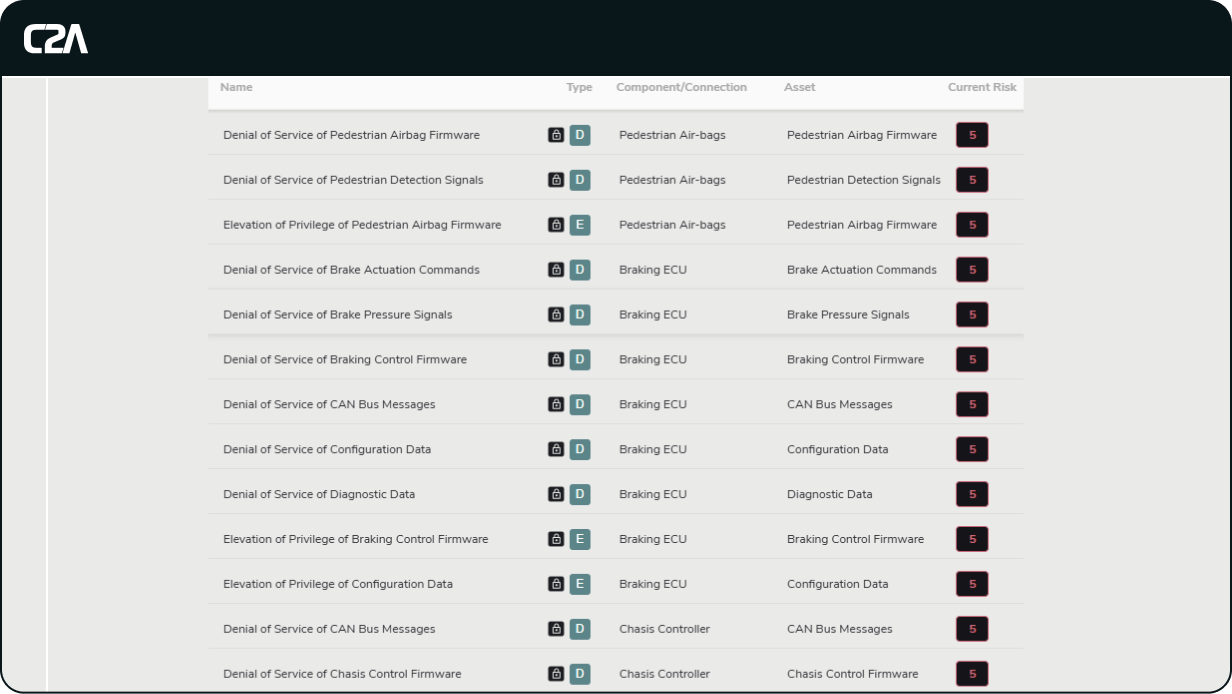This screenshot has width=1232, height=694.
Task: Click risk badge 5 in Brake Actuation Commands row
Action: [972, 270]
